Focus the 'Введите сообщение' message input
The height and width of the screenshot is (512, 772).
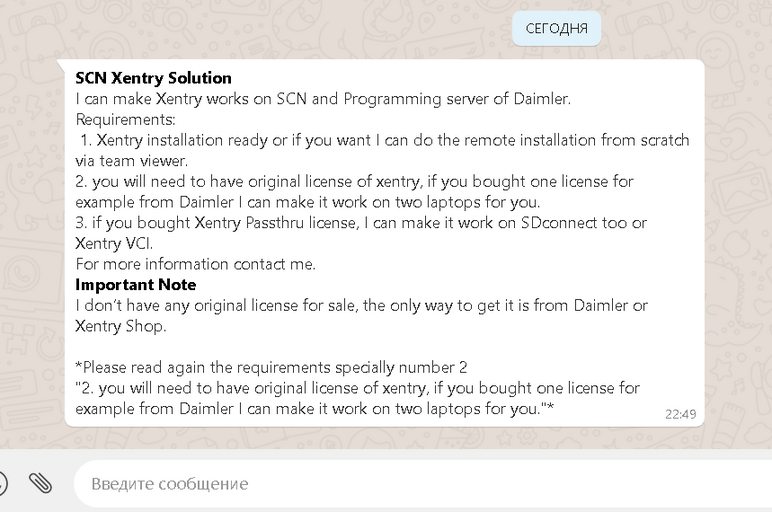(x=400, y=484)
